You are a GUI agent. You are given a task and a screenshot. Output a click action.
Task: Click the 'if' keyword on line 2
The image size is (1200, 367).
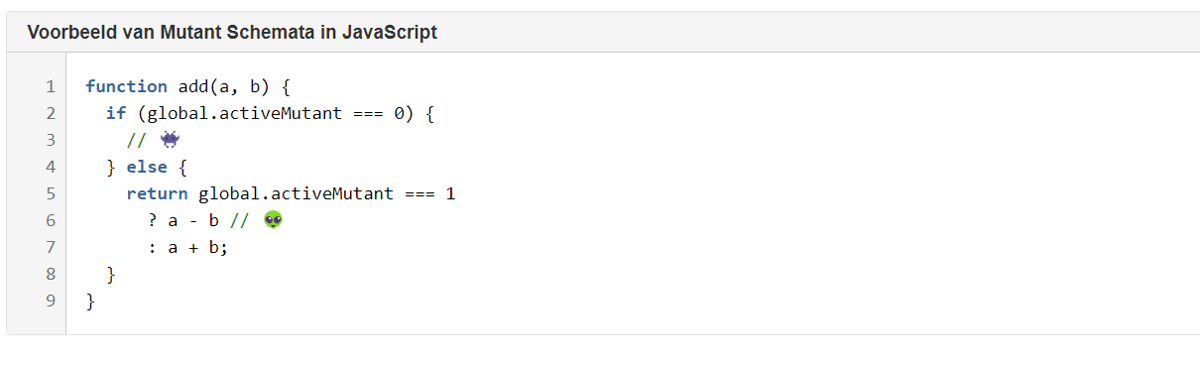tap(116, 114)
